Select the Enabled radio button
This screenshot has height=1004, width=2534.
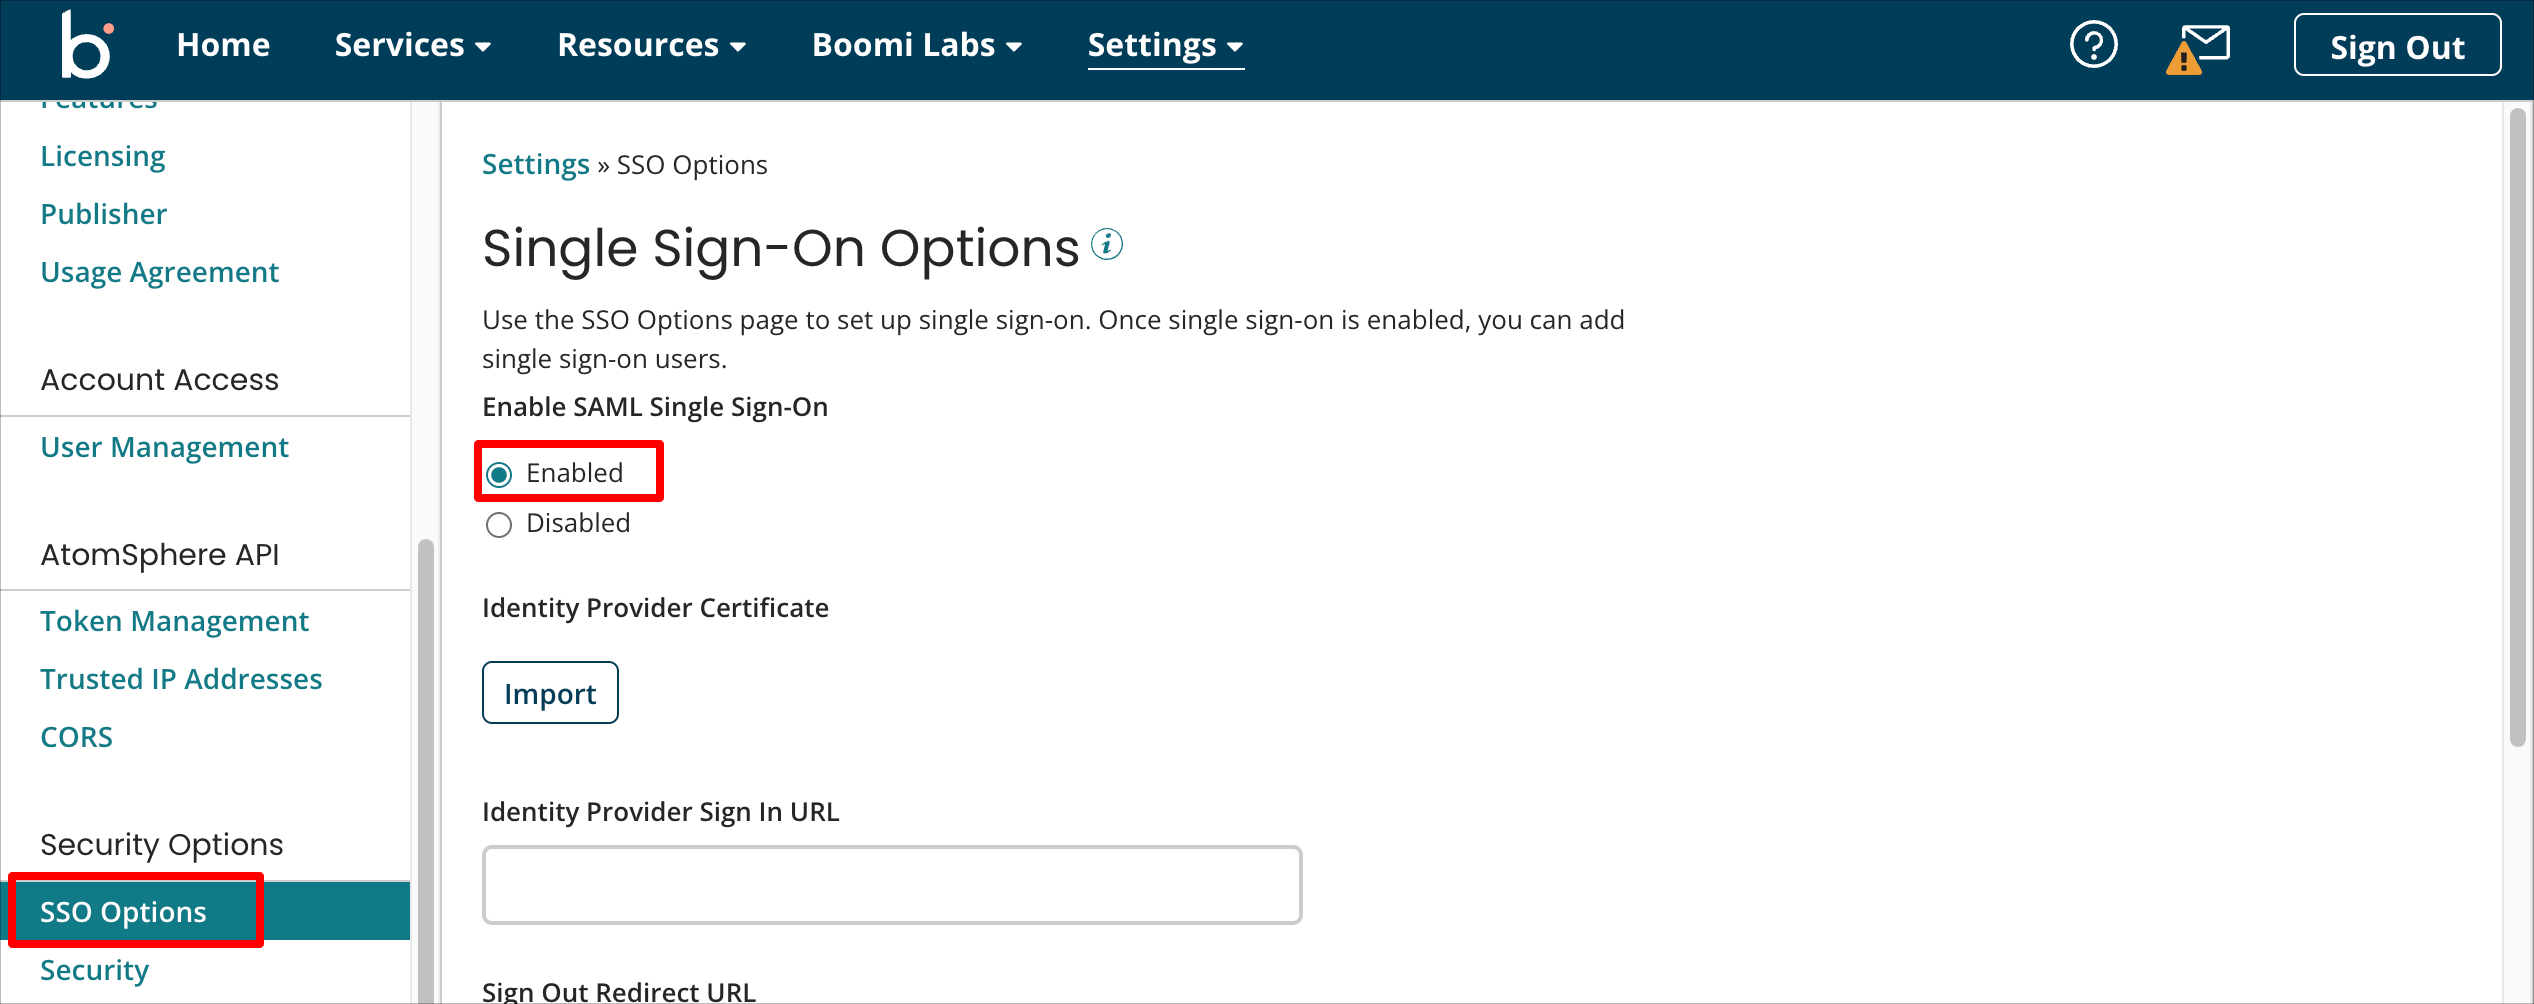pyautogui.click(x=499, y=474)
